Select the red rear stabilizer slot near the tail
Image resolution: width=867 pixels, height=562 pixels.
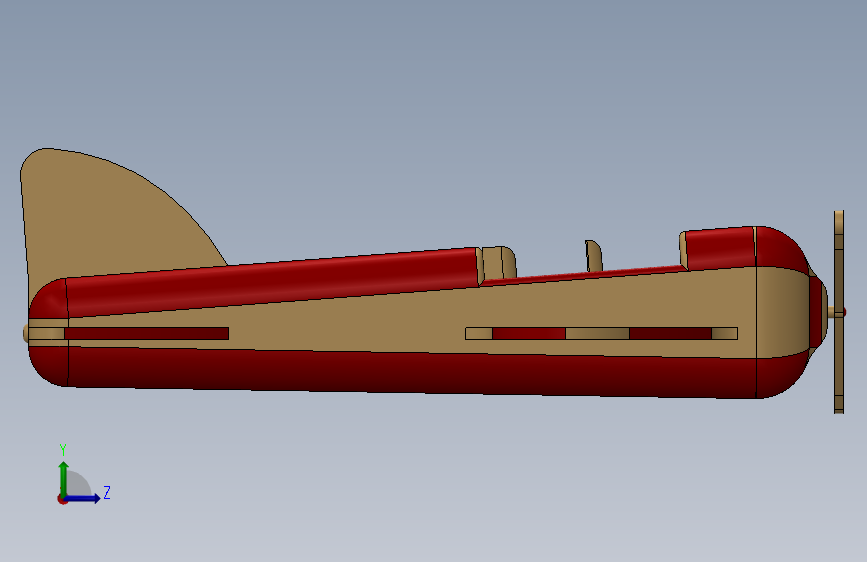[146, 334]
